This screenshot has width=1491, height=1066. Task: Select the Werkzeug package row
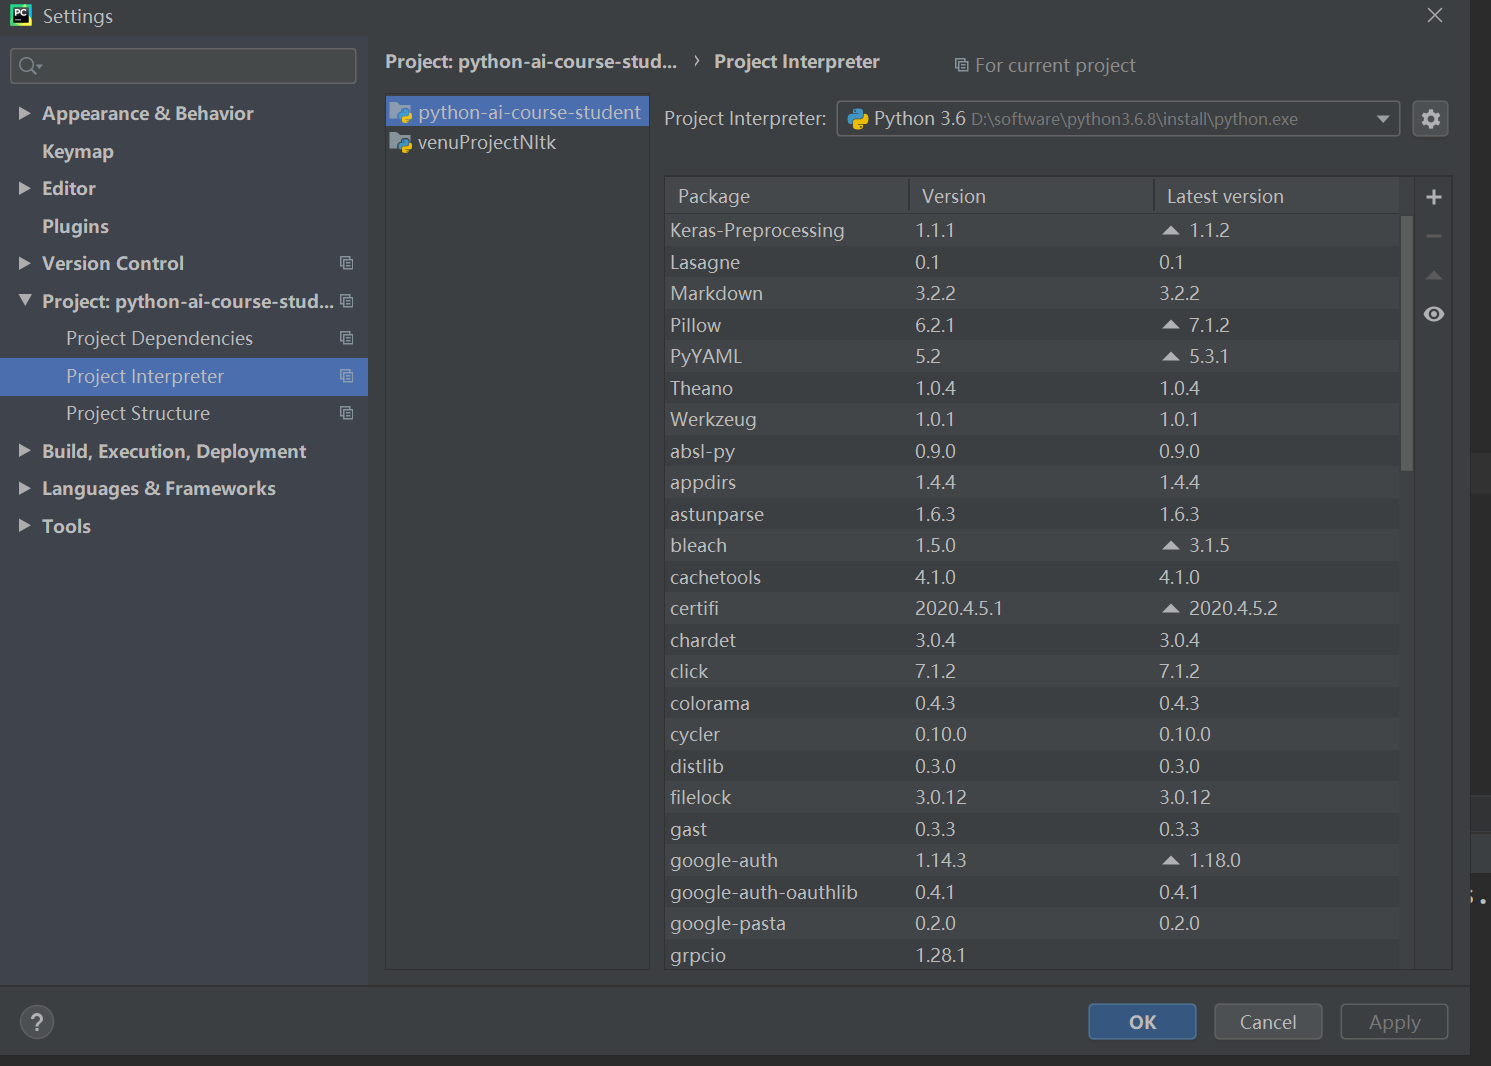coord(1032,419)
